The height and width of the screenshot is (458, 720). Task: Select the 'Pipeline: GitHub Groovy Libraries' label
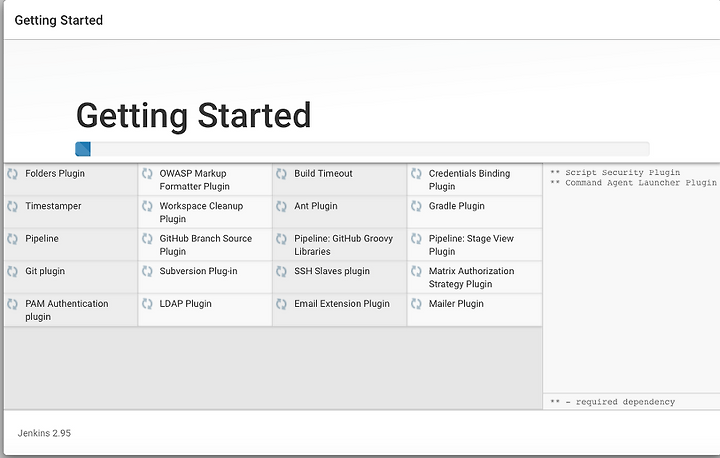coord(343,245)
